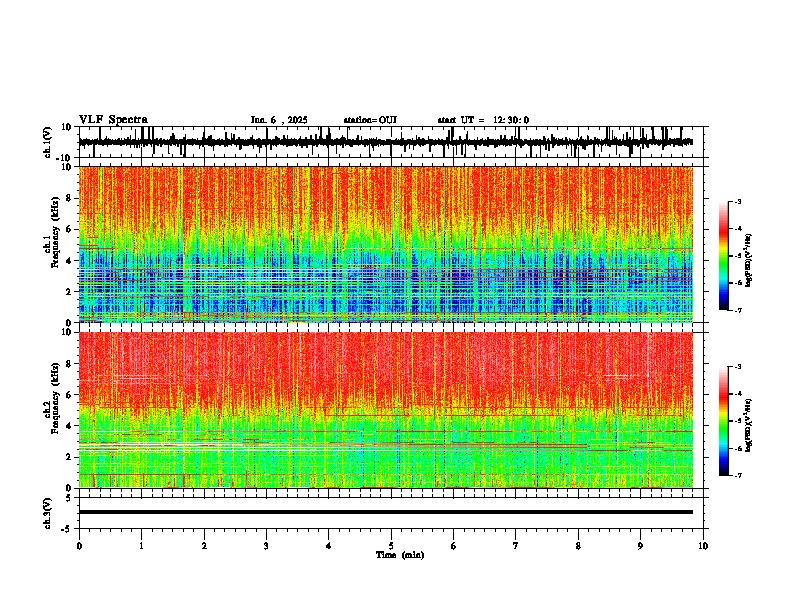Click the ch.2 "Frequency (kHz)" axis label
The width and height of the screenshot is (792, 612).
click(x=55, y=398)
